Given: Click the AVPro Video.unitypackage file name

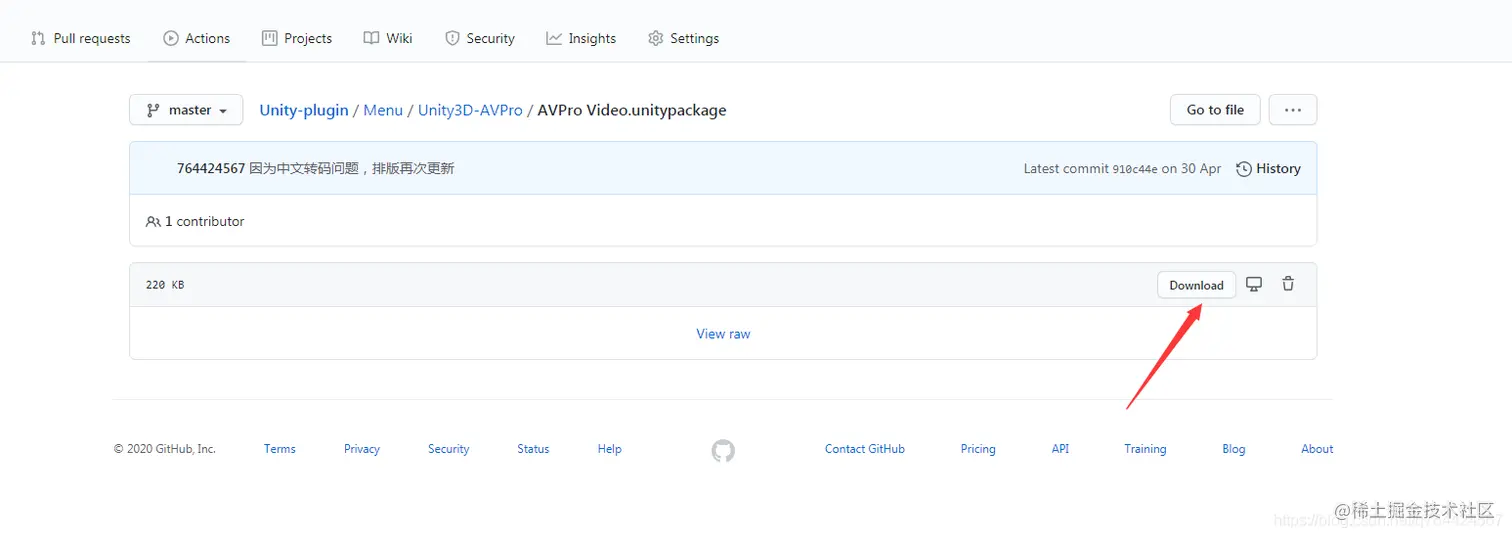Looking at the screenshot, I should (x=632, y=110).
